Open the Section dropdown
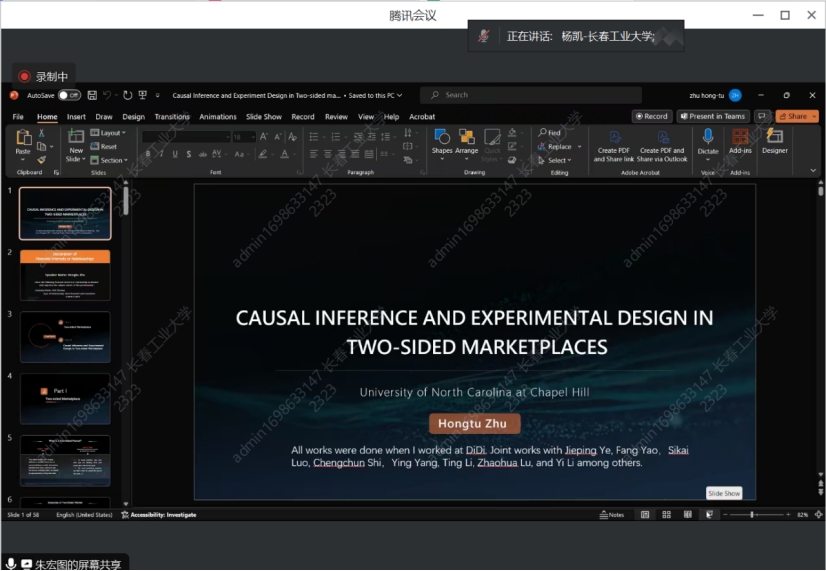The width and height of the screenshot is (826, 571). coord(109,160)
